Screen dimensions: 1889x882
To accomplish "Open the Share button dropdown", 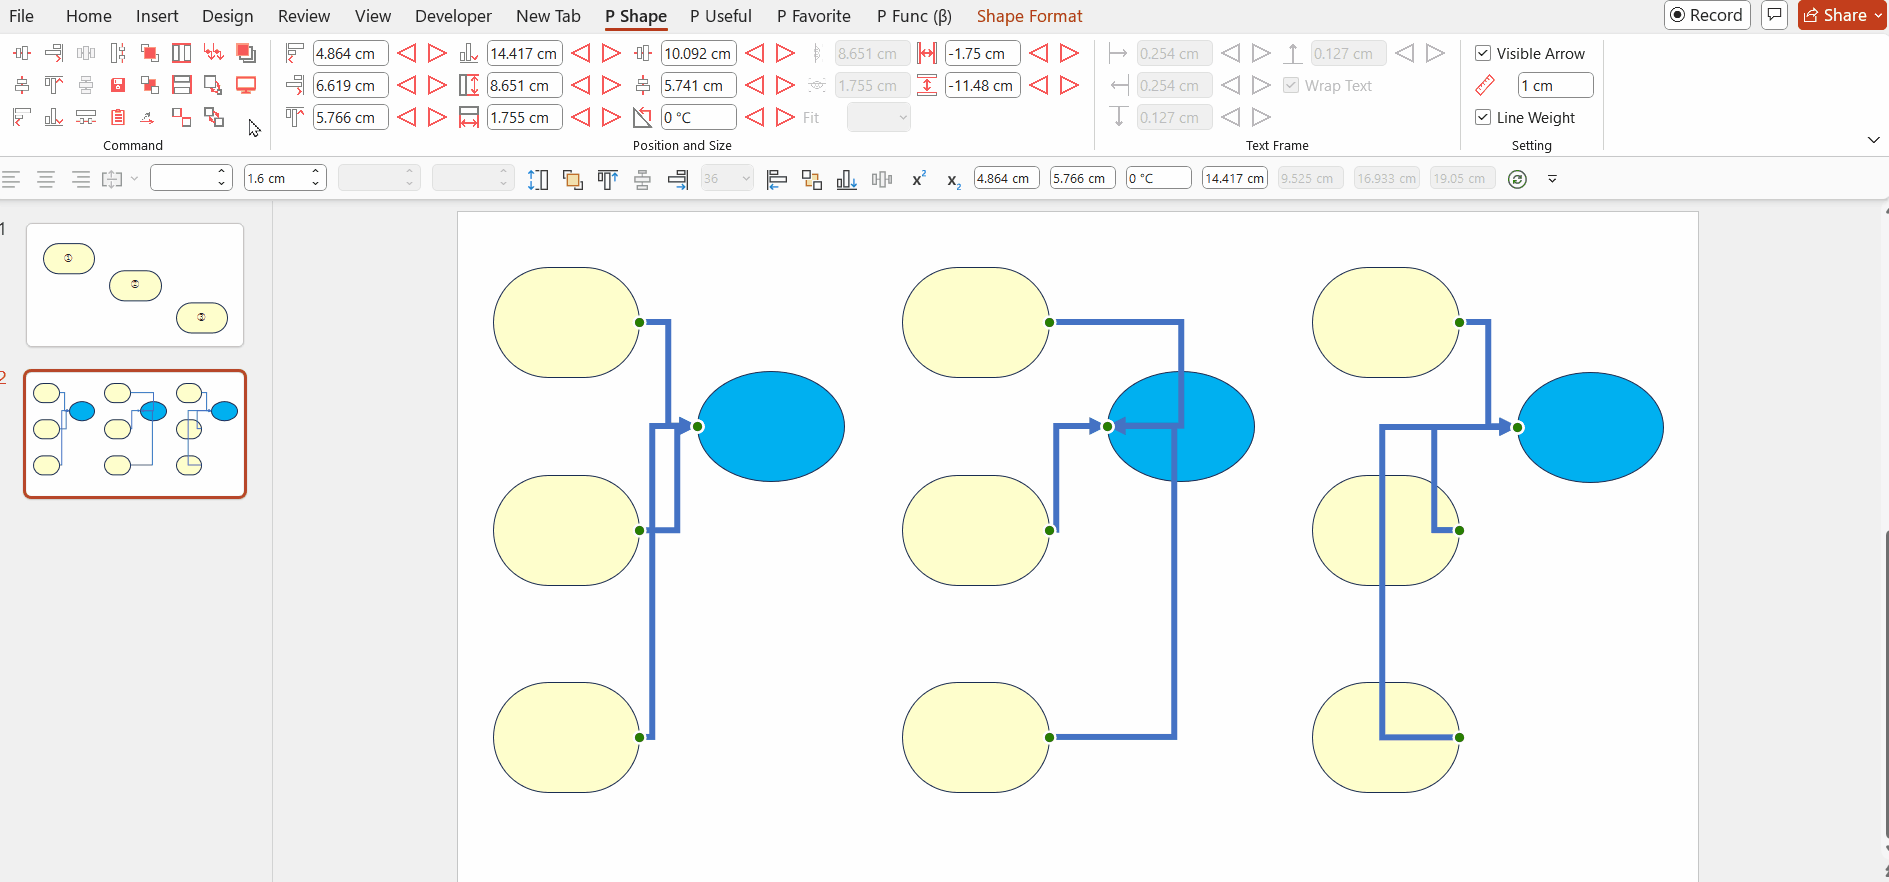I will click(1877, 15).
